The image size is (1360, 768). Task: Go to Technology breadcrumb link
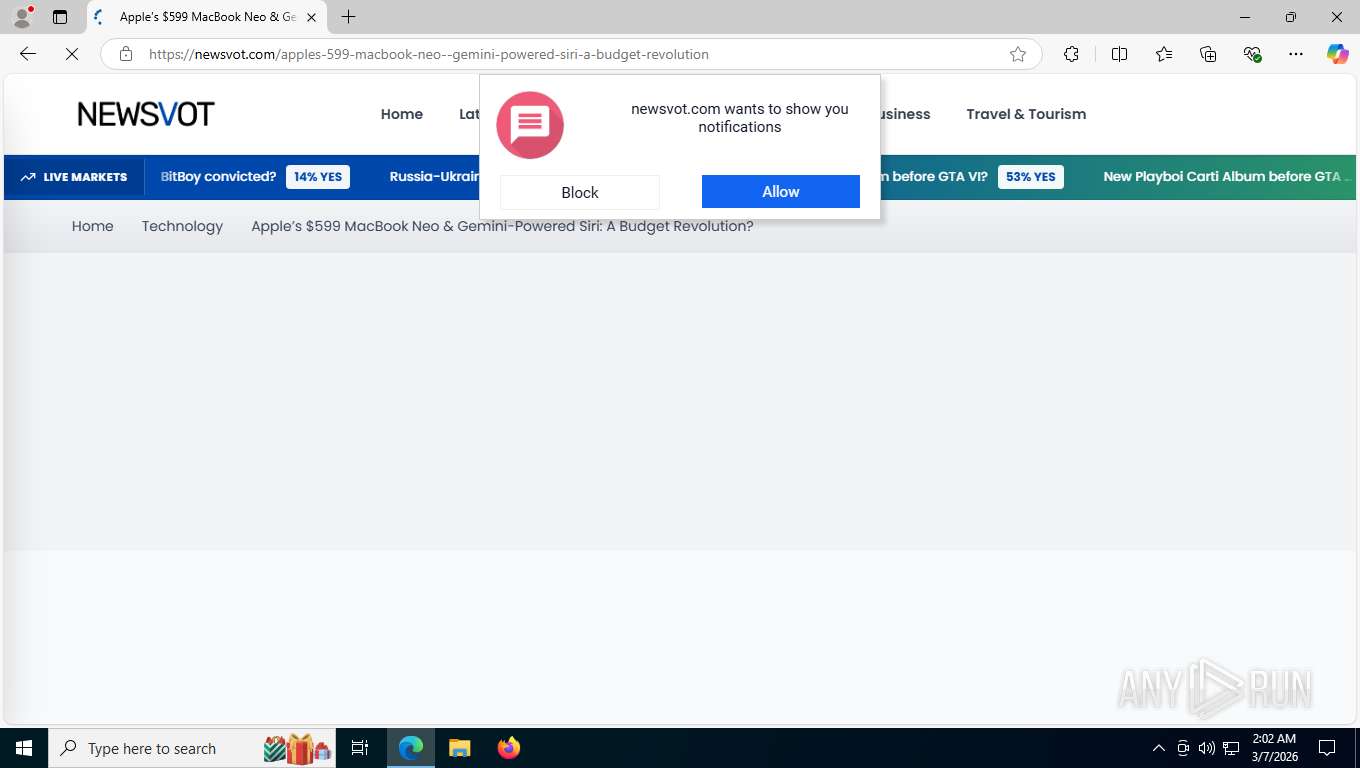(x=182, y=226)
